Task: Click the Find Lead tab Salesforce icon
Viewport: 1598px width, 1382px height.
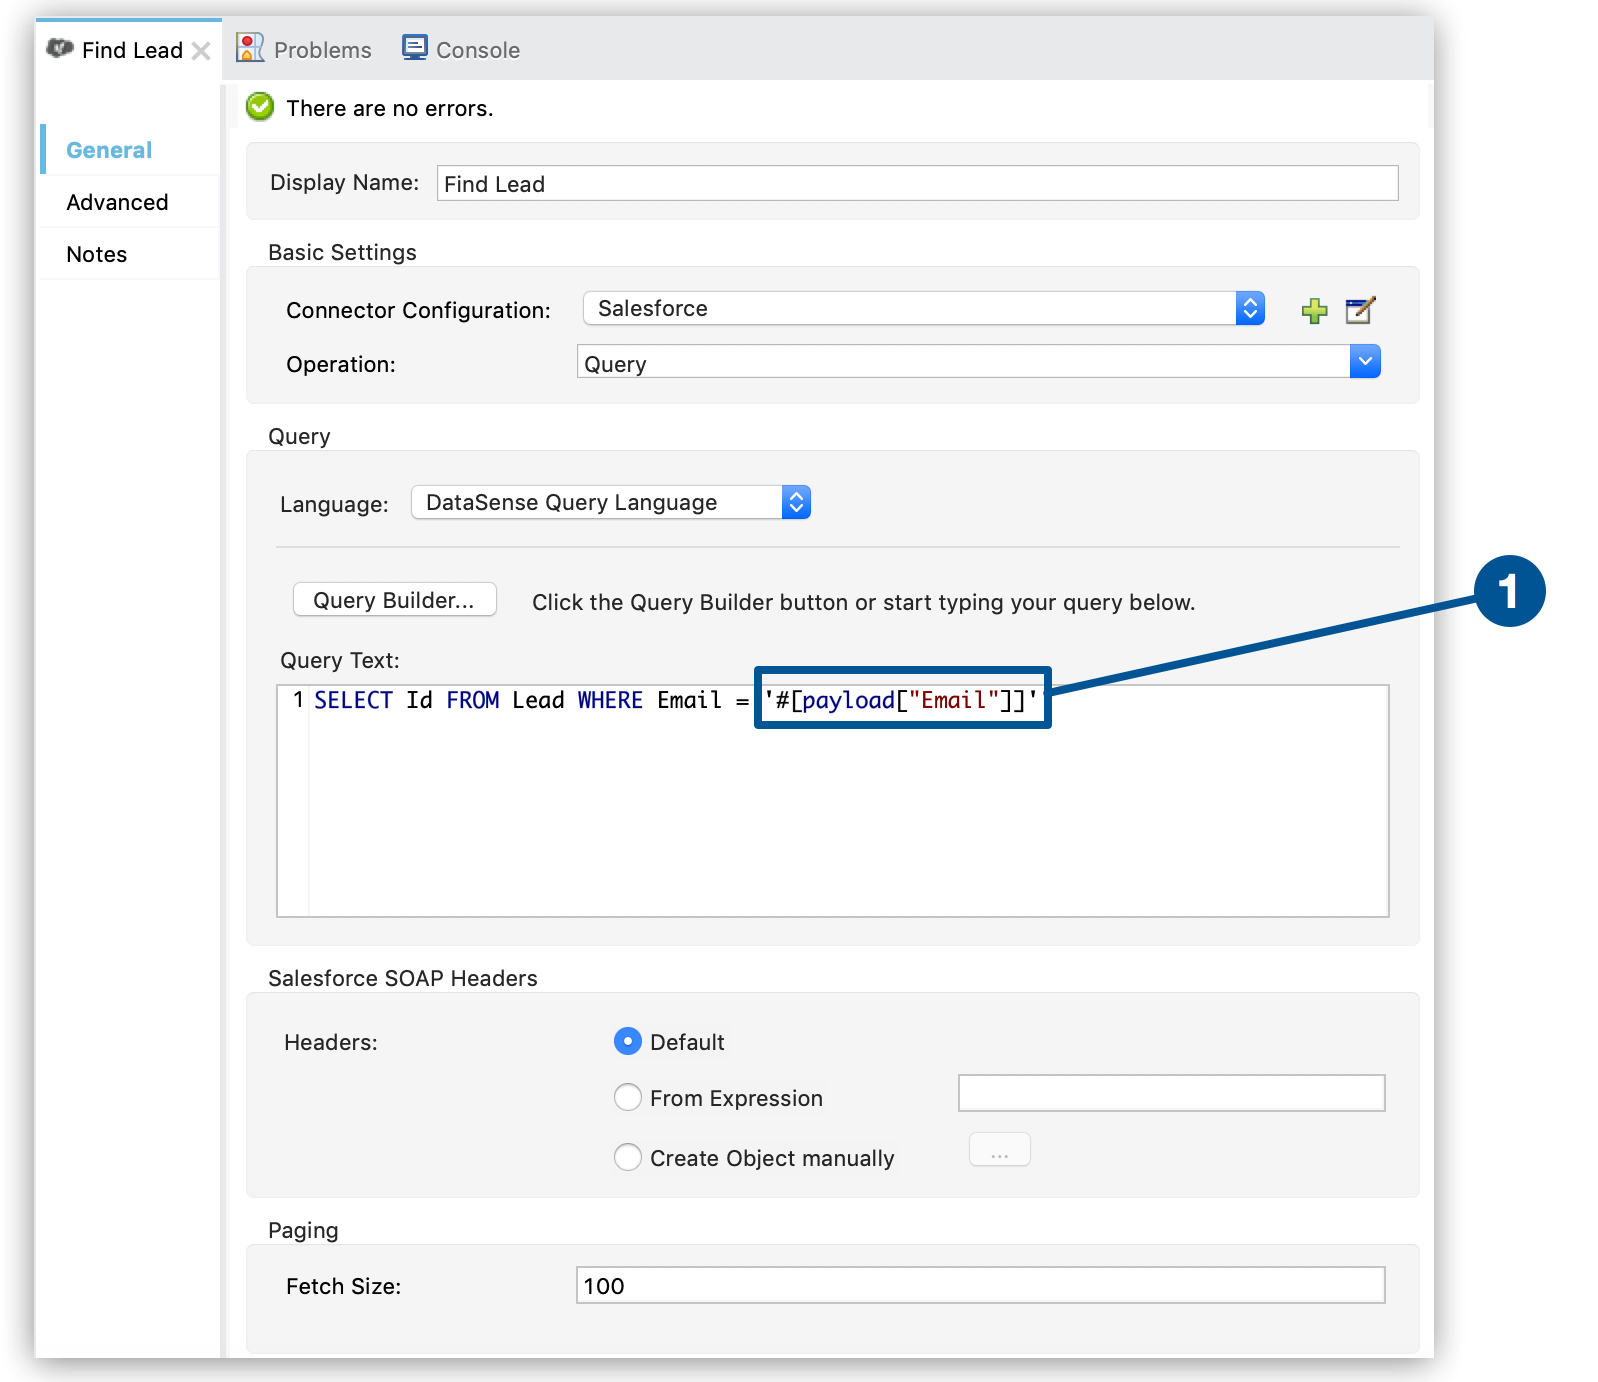Action: [60, 48]
